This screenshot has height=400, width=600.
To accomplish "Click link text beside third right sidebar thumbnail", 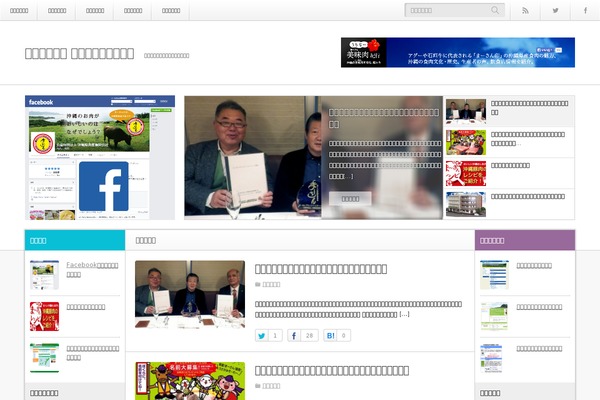I will click(x=539, y=349).
